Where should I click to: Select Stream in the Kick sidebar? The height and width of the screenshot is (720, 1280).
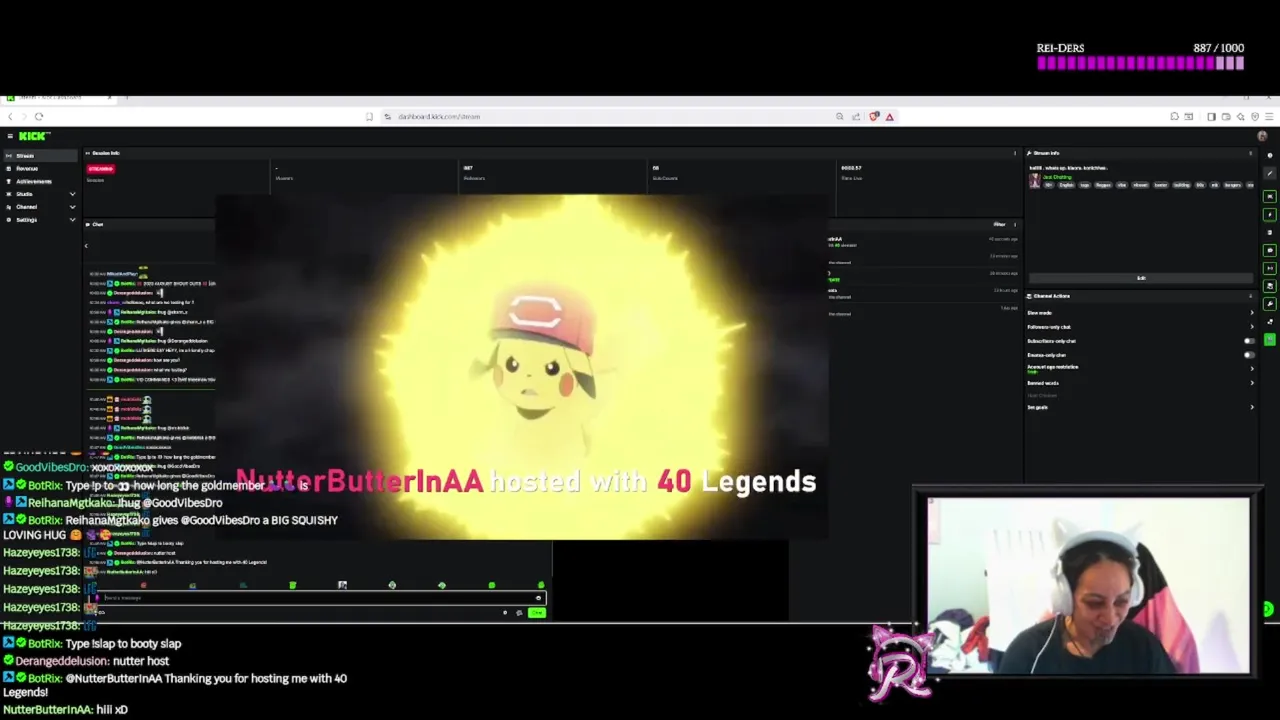pyautogui.click(x=38, y=156)
